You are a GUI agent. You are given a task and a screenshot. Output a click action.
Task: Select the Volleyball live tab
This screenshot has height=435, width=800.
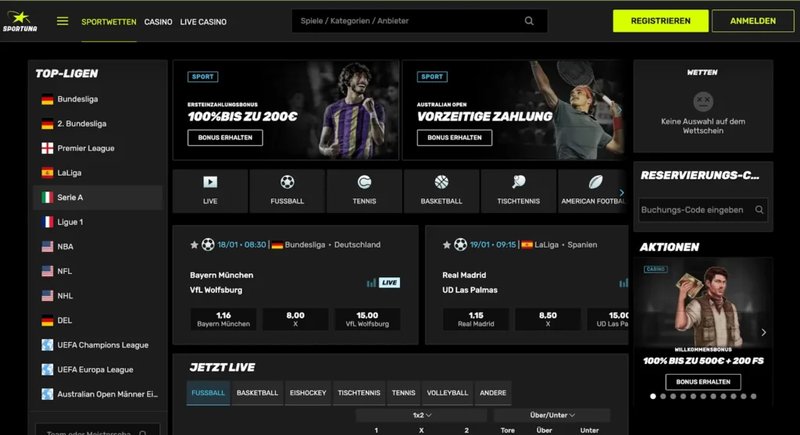(447, 393)
